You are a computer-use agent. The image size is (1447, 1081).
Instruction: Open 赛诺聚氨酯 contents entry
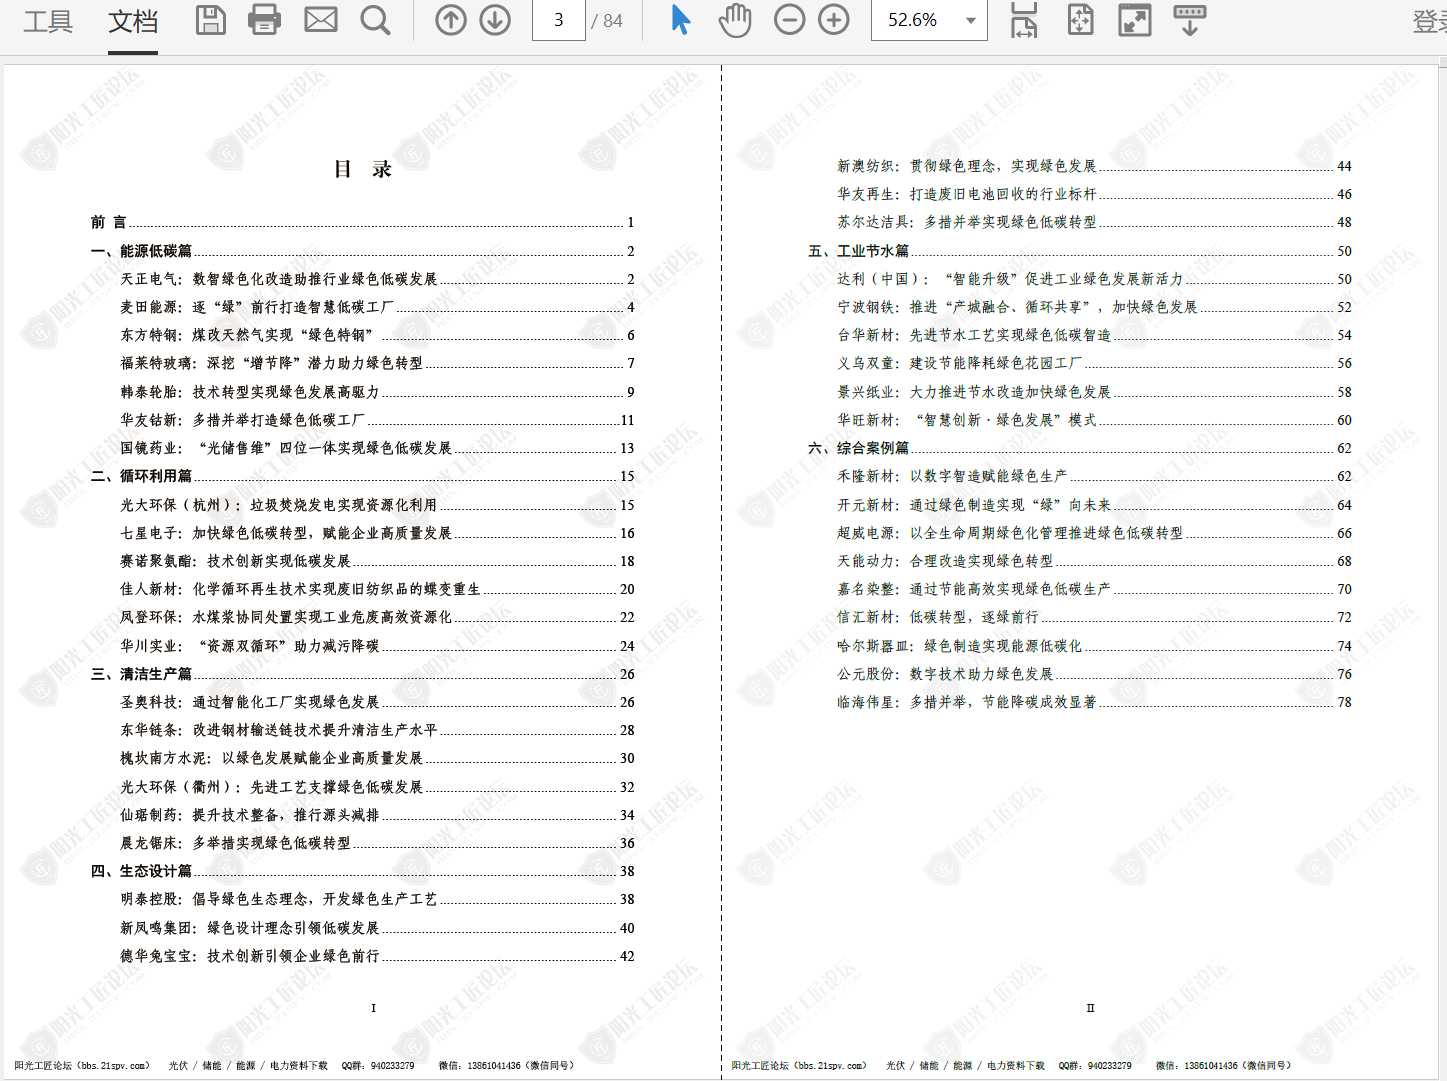point(377,561)
